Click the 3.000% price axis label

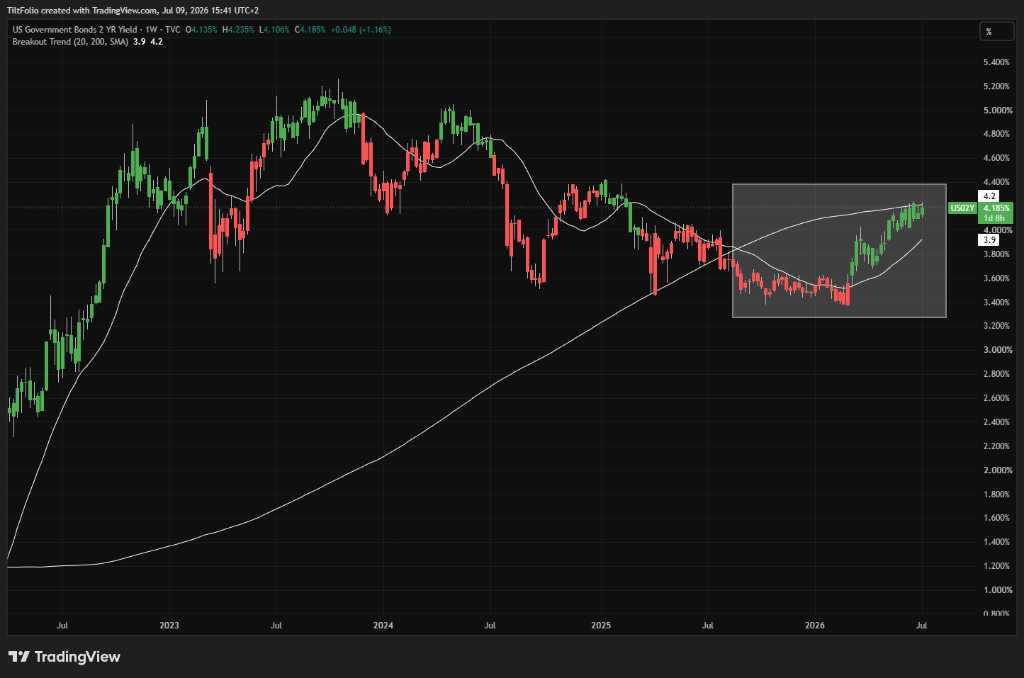click(997, 349)
